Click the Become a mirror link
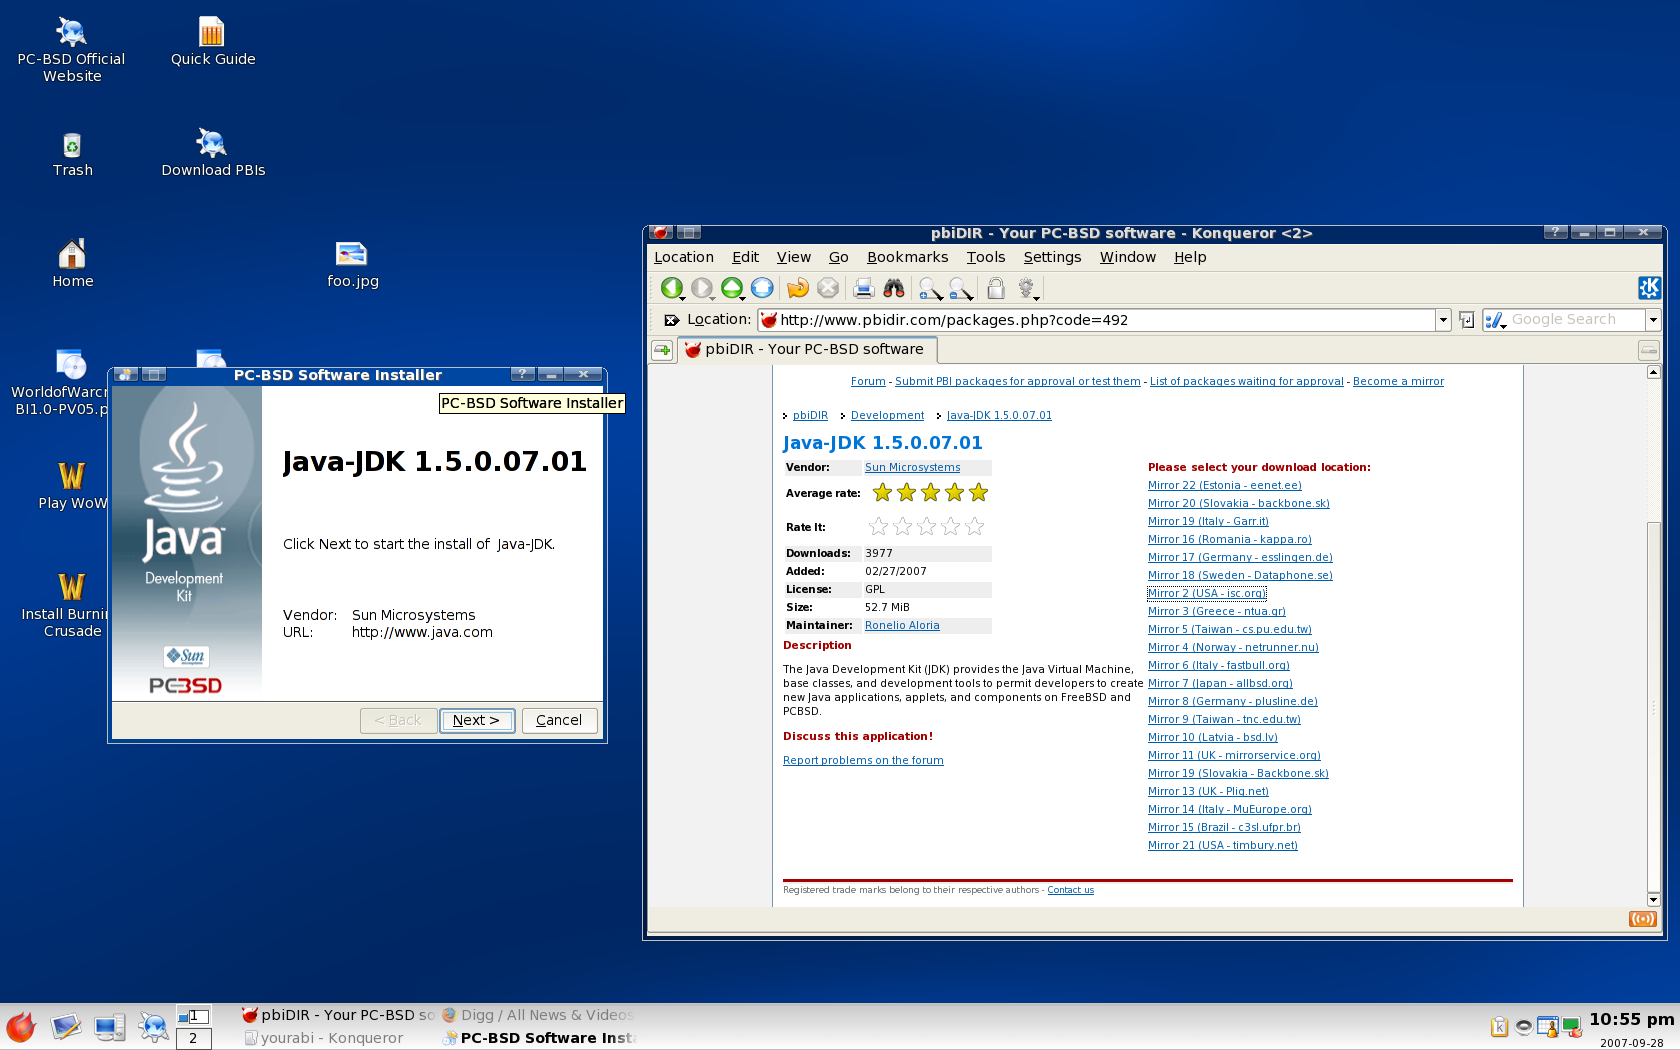Screen dimensions: 1680x1050 (x=1398, y=381)
